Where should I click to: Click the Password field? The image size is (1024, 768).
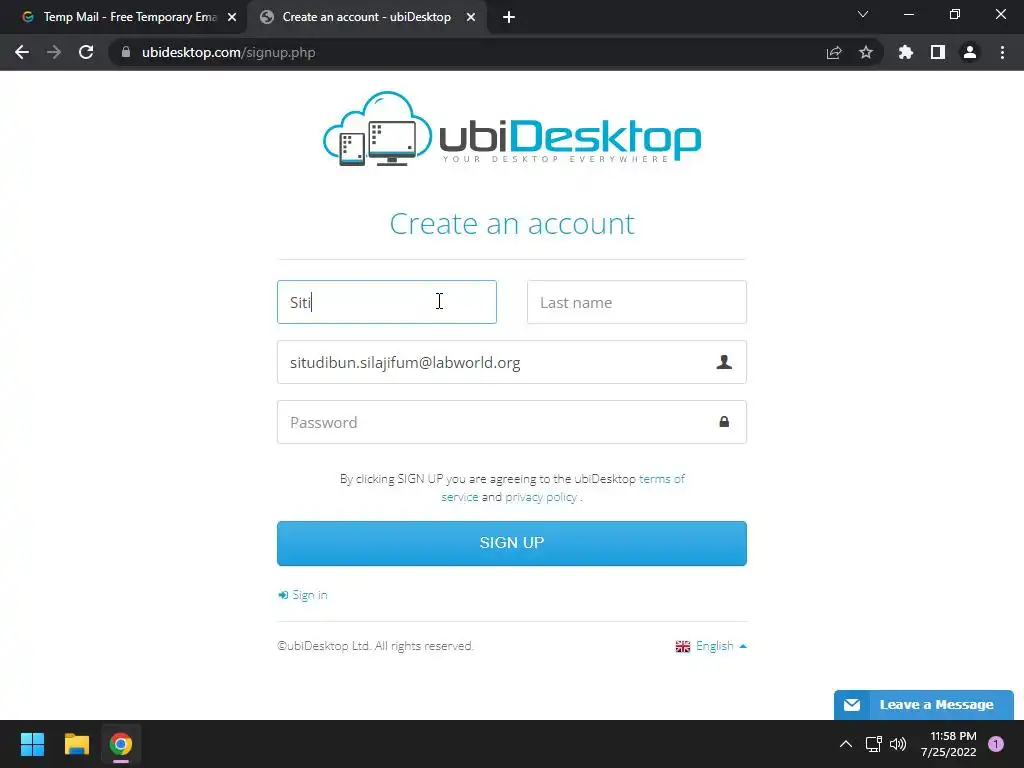click(512, 422)
